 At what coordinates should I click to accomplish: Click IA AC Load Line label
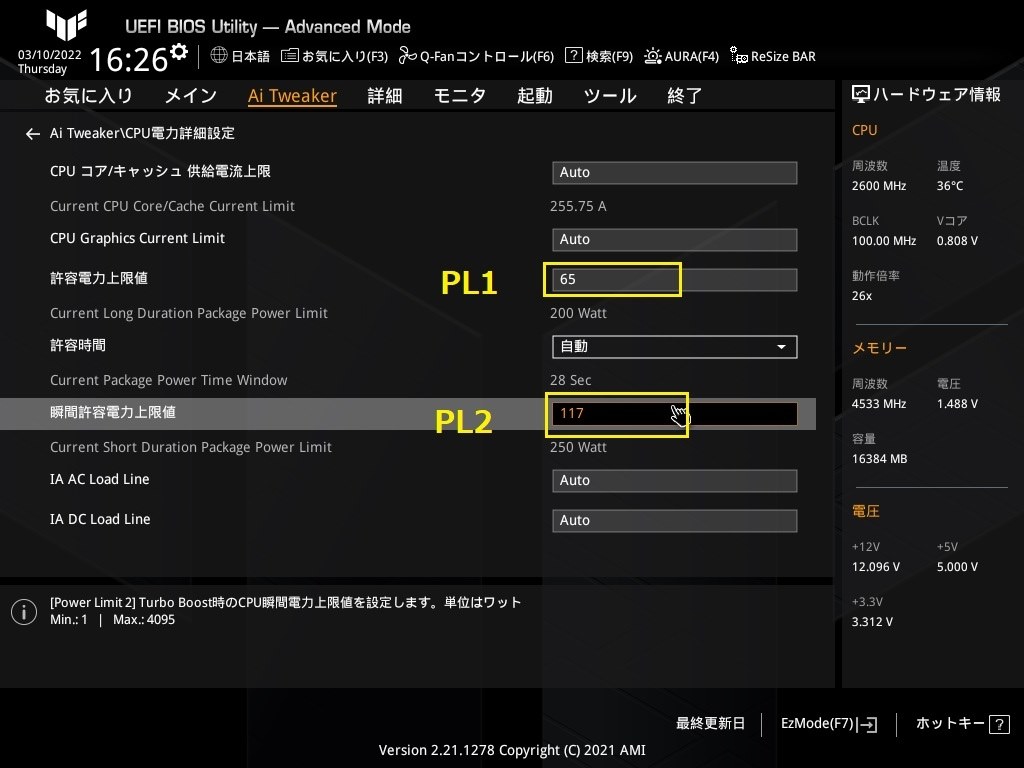pyautogui.click(x=99, y=479)
